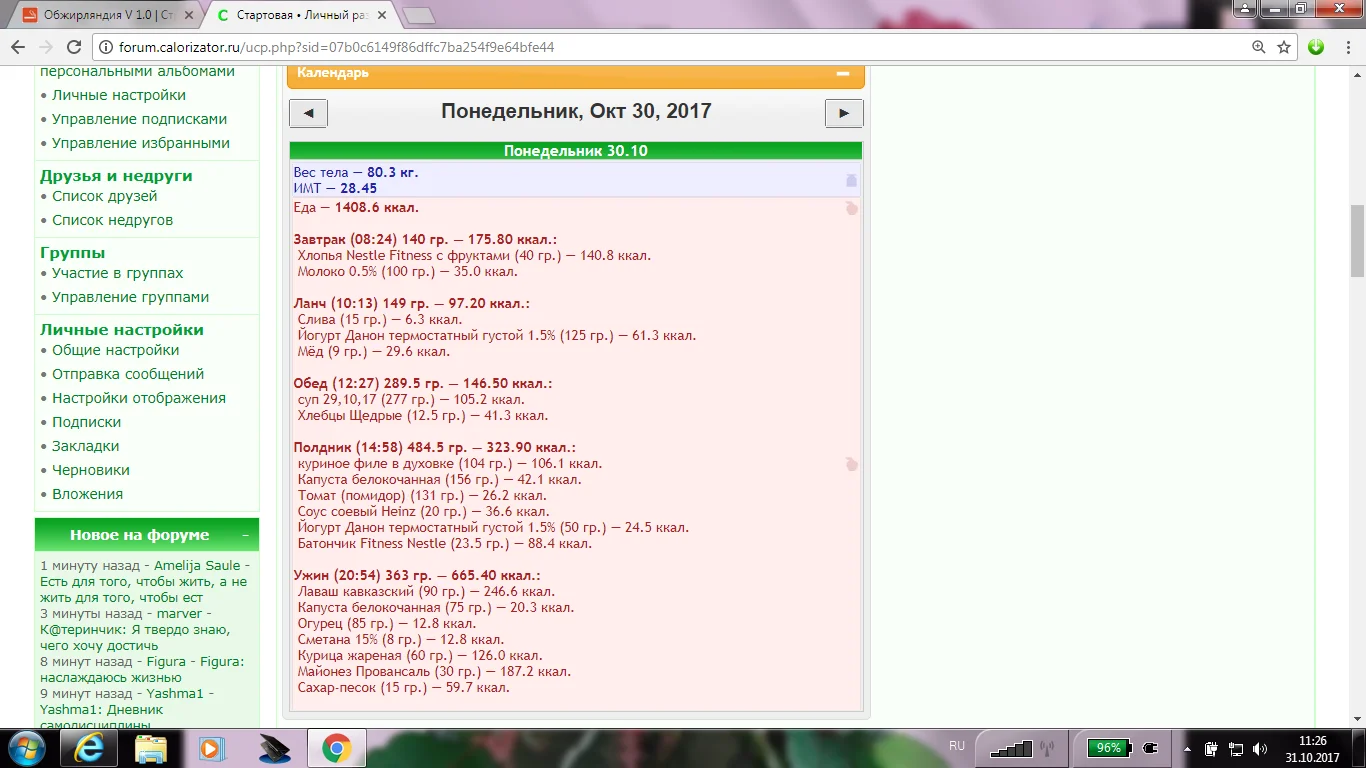1366x768 pixels.
Task: Click the signal strength bars in taskbar
Action: 1010,748
